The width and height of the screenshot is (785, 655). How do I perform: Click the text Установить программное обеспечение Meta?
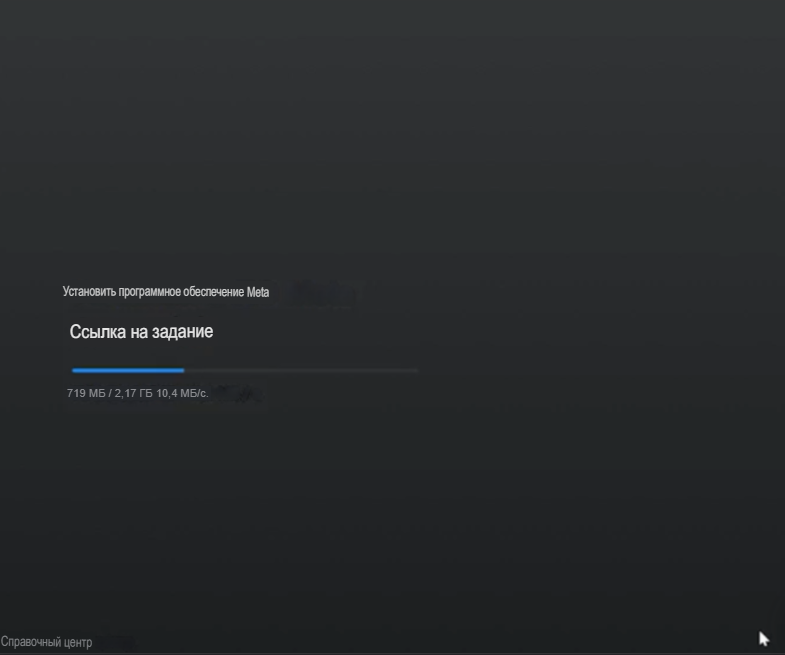166,292
